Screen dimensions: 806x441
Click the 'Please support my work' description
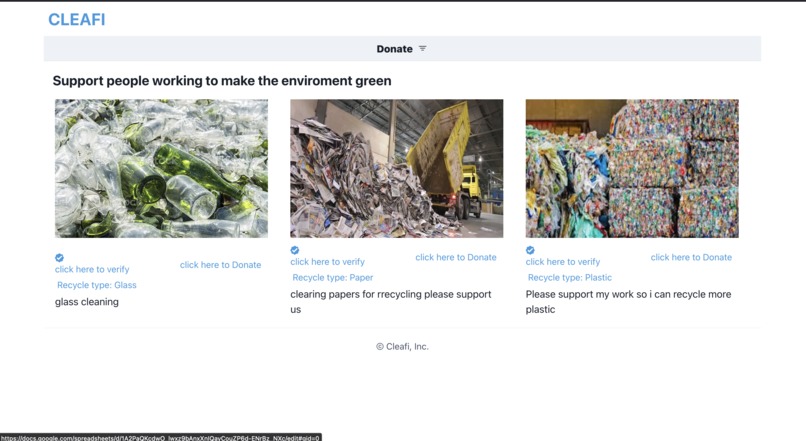[628, 302]
